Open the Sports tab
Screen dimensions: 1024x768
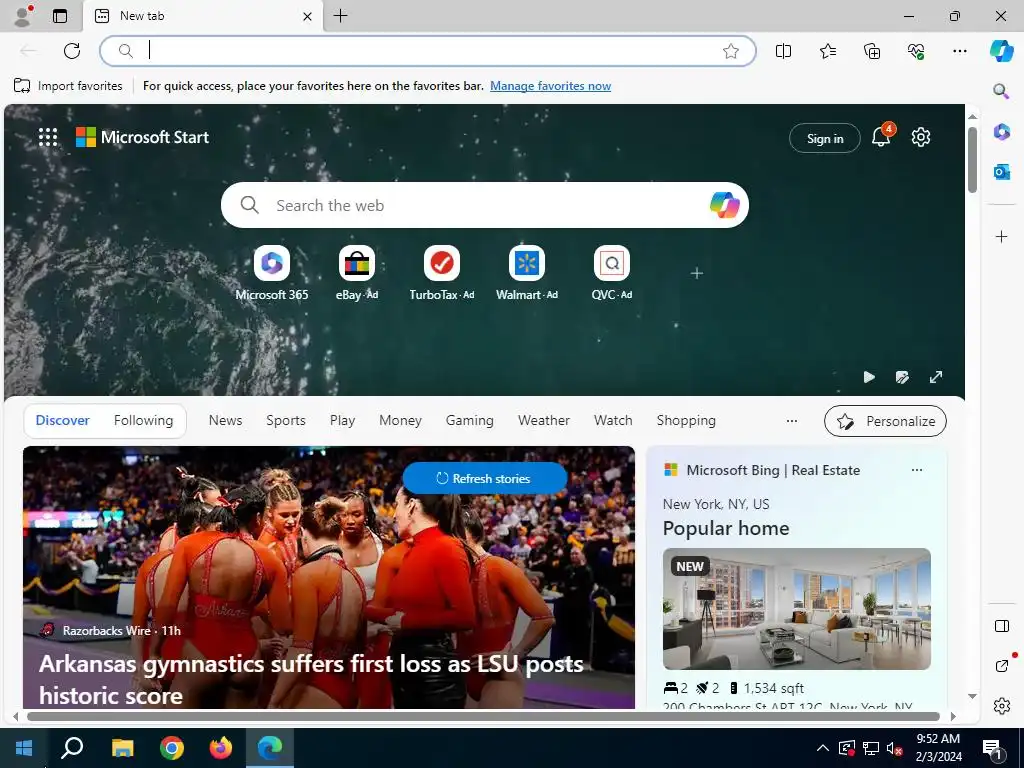coord(285,421)
